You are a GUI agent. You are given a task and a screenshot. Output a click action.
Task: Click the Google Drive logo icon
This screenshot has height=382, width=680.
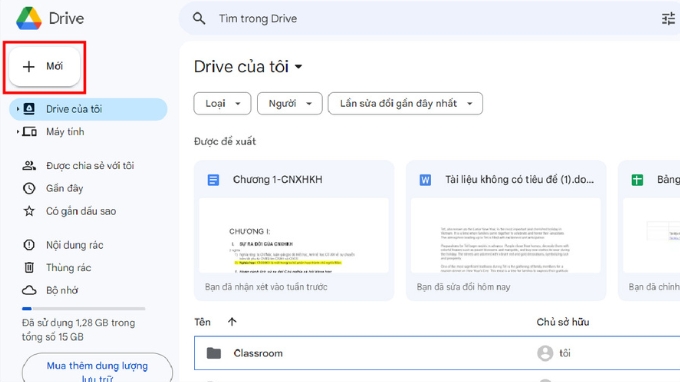(29, 18)
